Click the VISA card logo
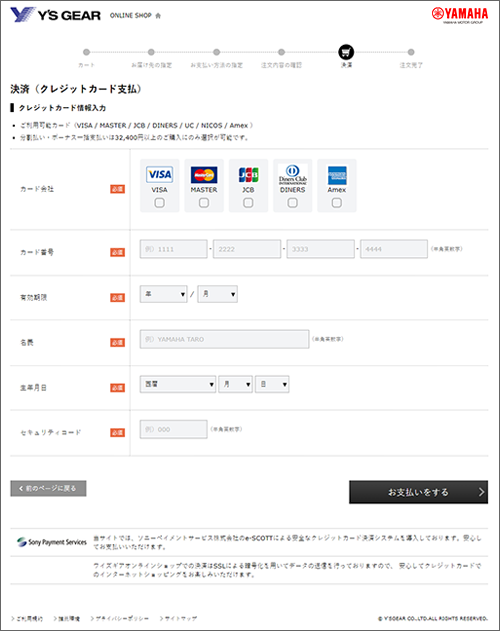This screenshot has height=631, width=500. point(159,174)
